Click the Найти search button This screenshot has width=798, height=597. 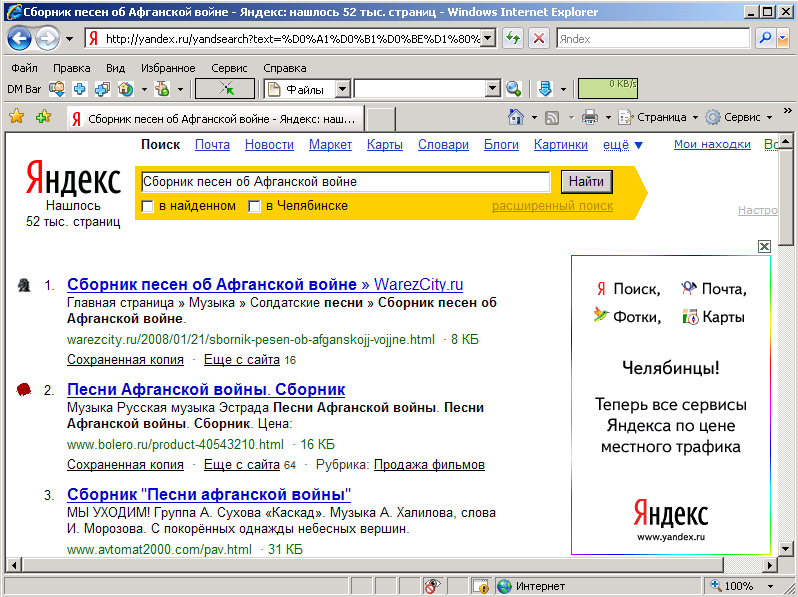(x=586, y=182)
